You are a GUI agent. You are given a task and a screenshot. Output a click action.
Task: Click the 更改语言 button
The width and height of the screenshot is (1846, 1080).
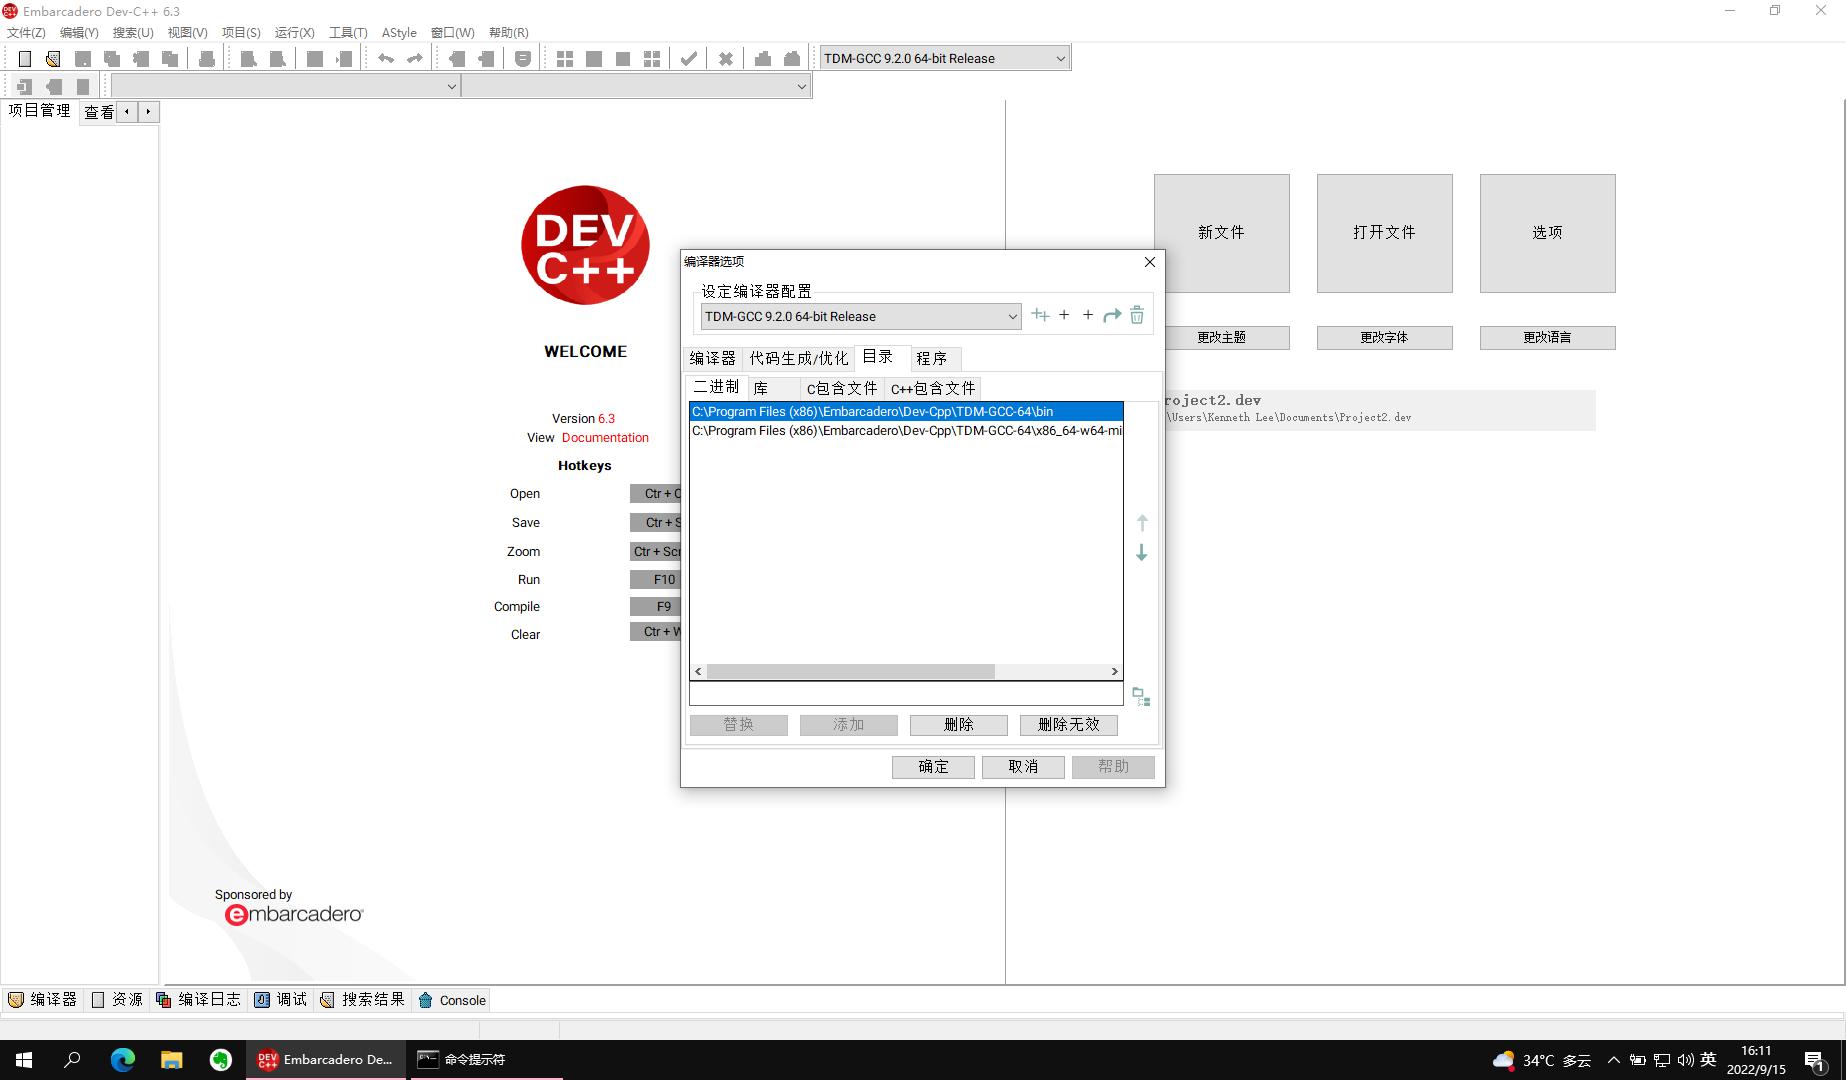(1547, 338)
